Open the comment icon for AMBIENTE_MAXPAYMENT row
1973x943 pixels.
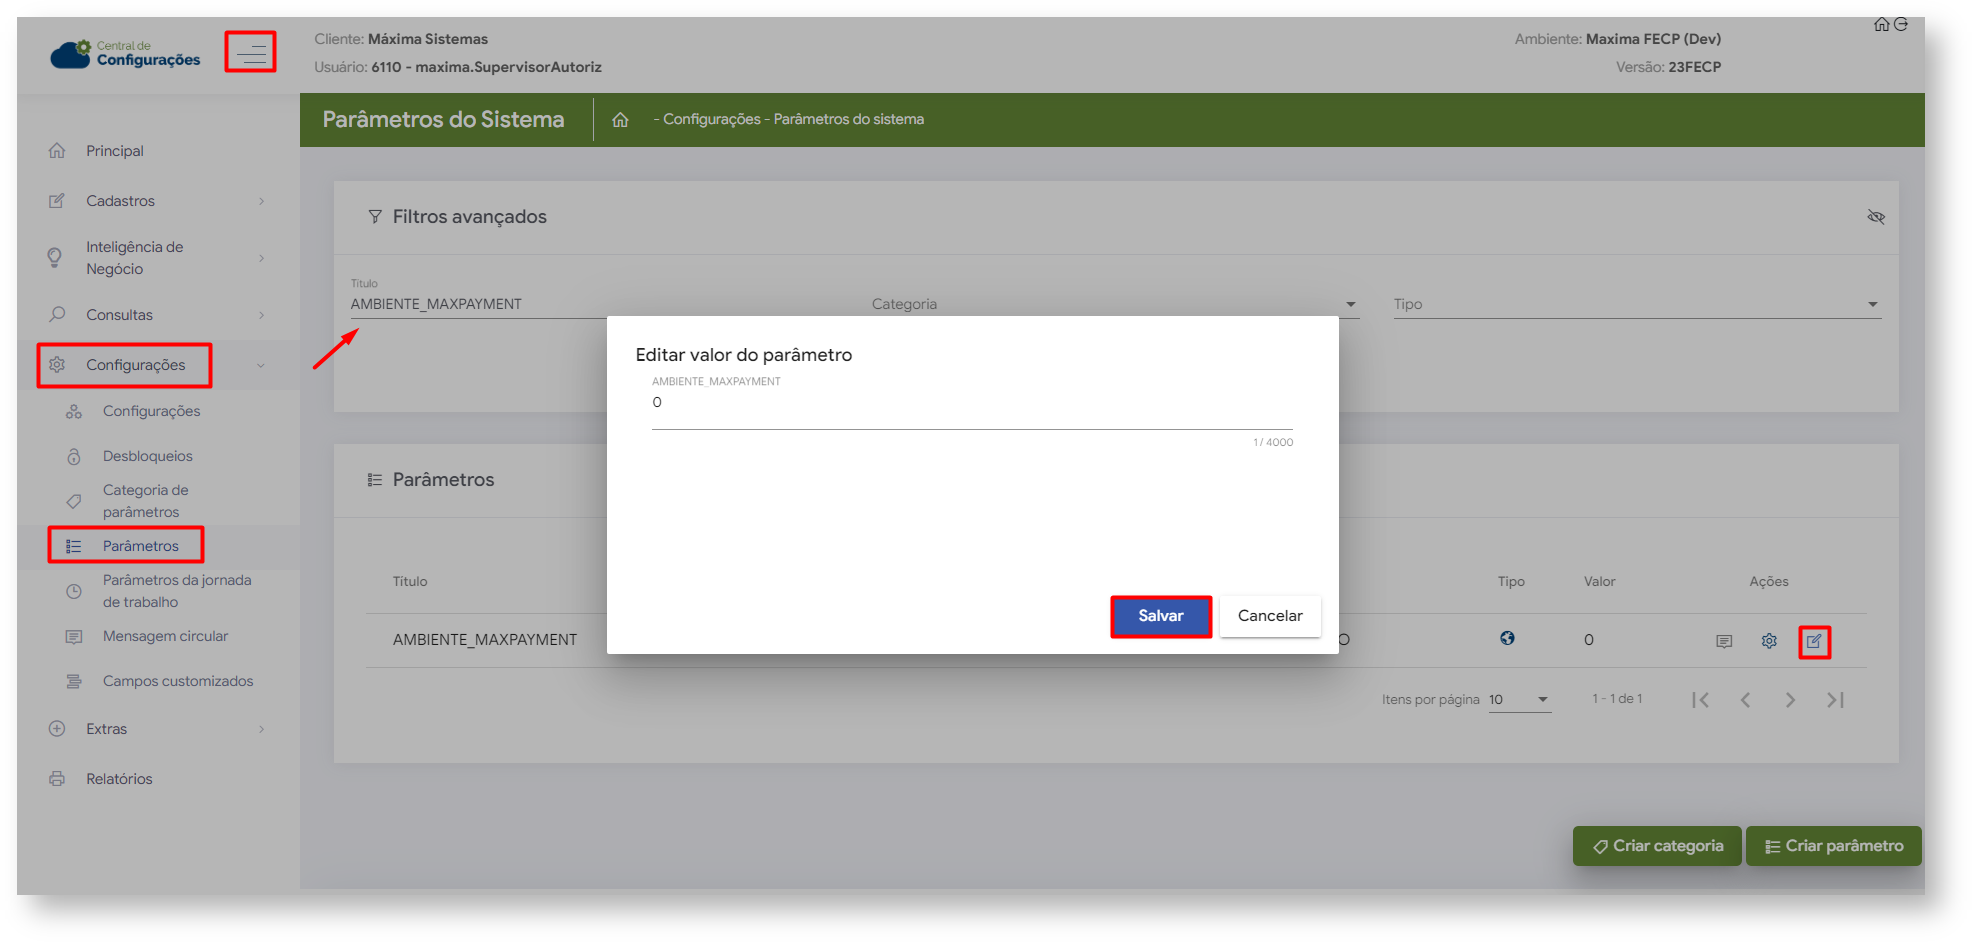pyautogui.click(x=1724, y=641)
